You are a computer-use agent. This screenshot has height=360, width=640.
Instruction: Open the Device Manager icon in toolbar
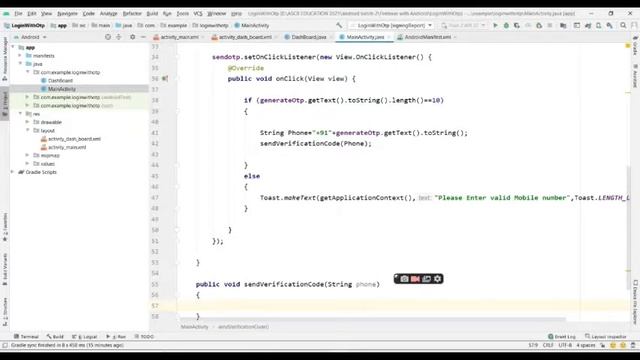[x=598, y=25]
